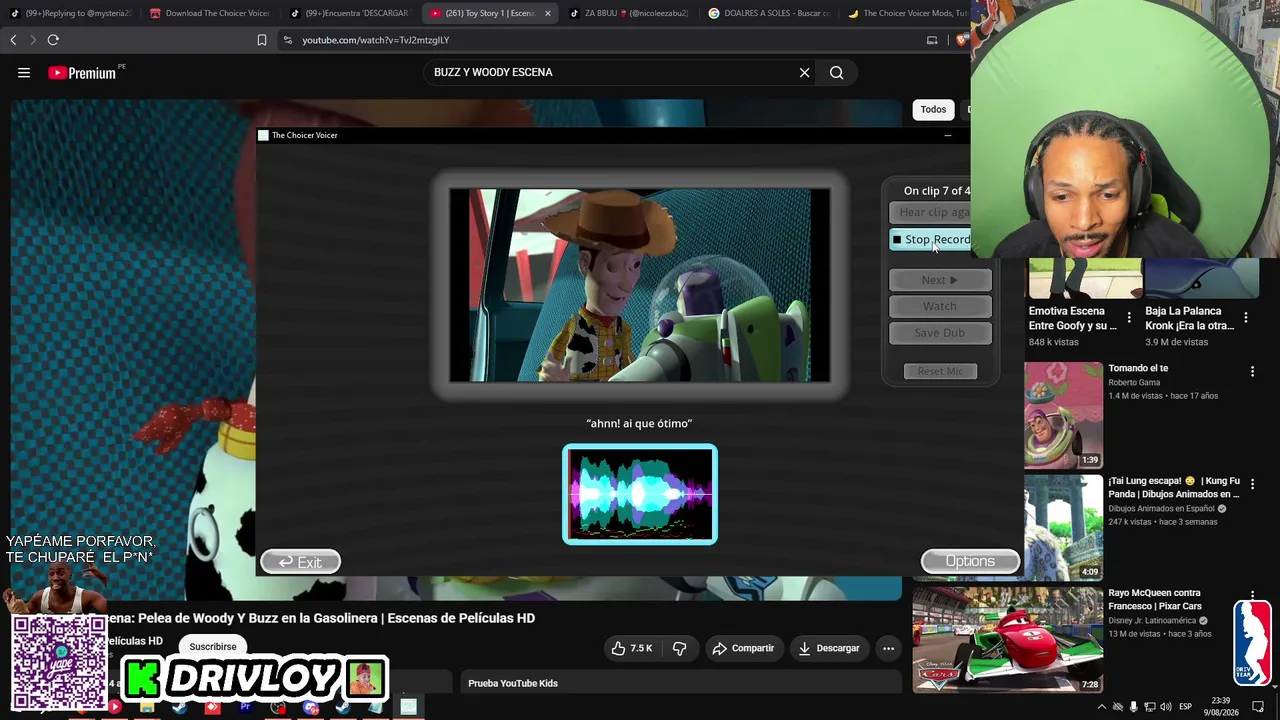Go to YouTube Premium home logo
Viewport: 1280px width, 720px height.
click(82, 72)
